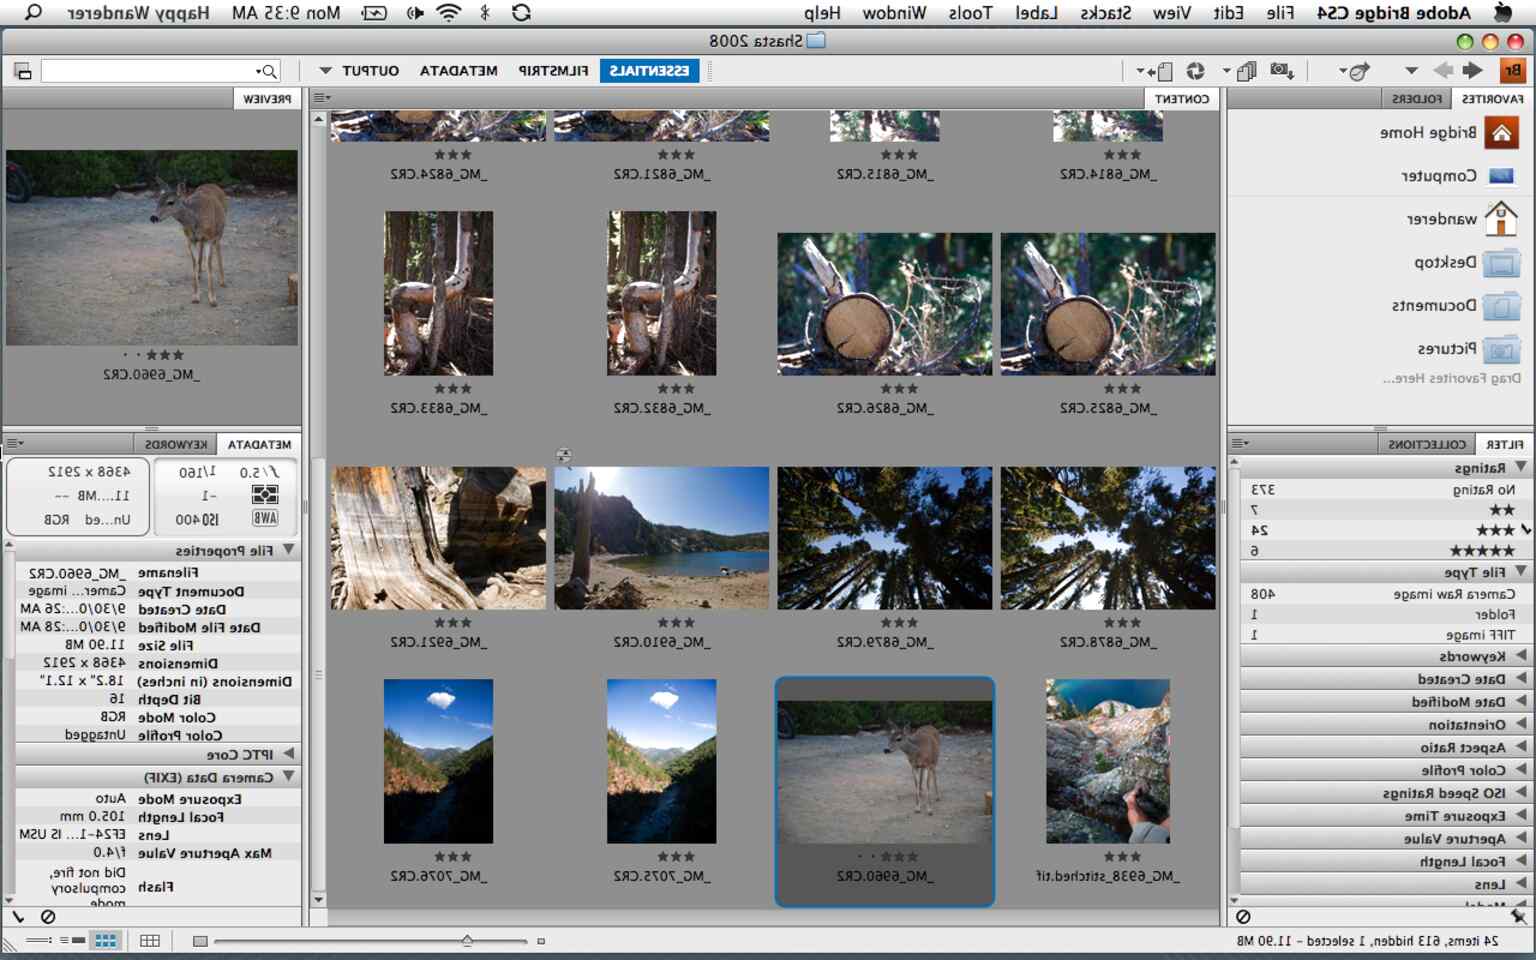The height and width of the screenshot is (960, 1536).
Task: Collapse the File Type filter section
Action: click(x=1521, y=572)
